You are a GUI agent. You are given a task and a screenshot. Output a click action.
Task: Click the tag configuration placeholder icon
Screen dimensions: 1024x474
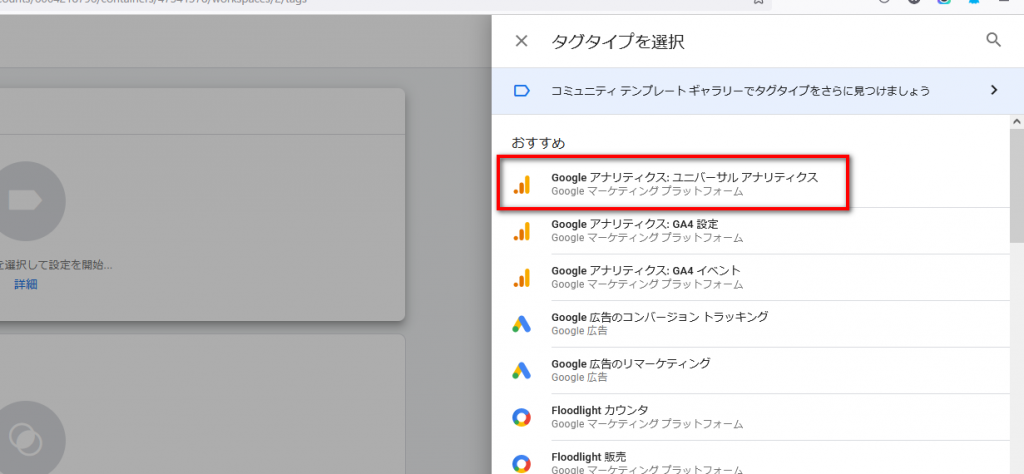coord(25,201)
